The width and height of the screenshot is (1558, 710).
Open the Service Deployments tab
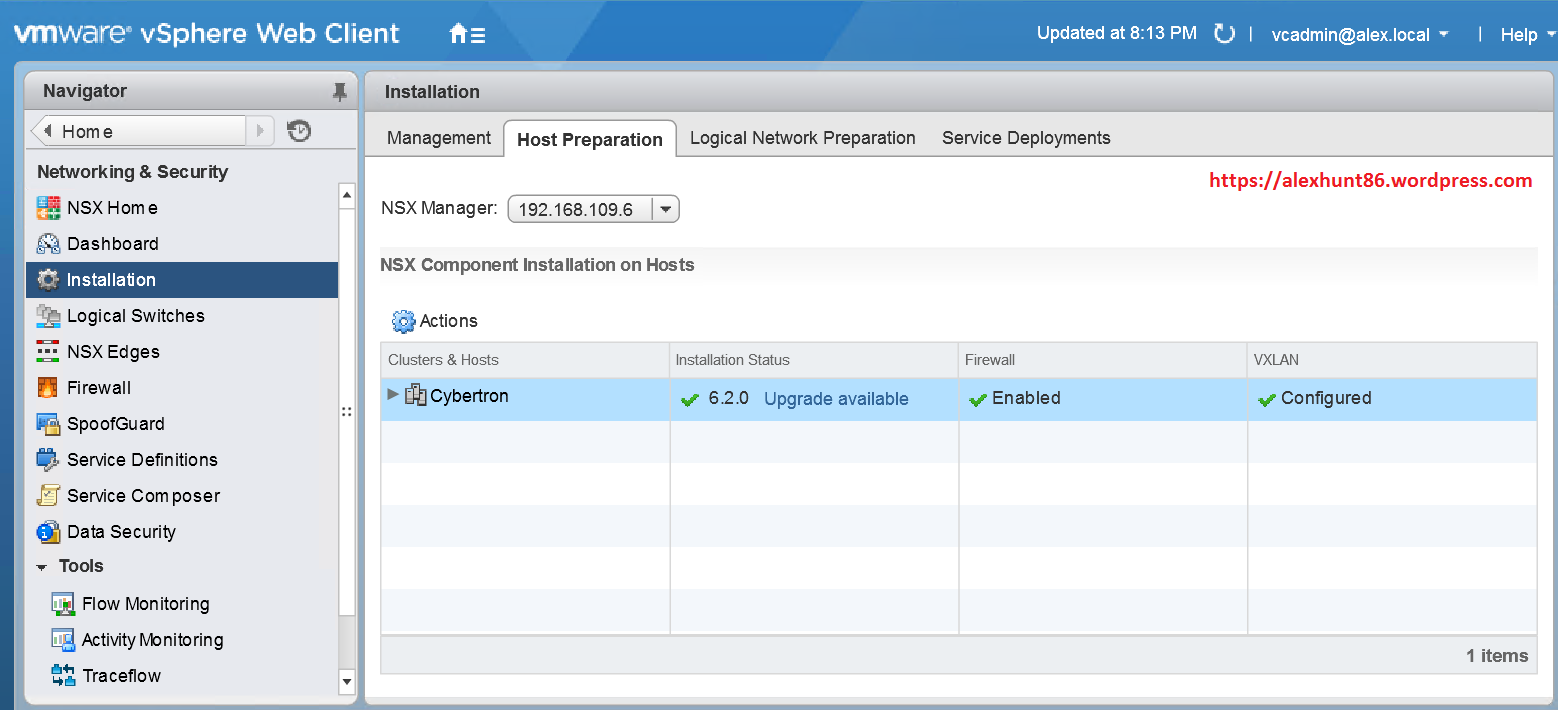[1025, 138]
